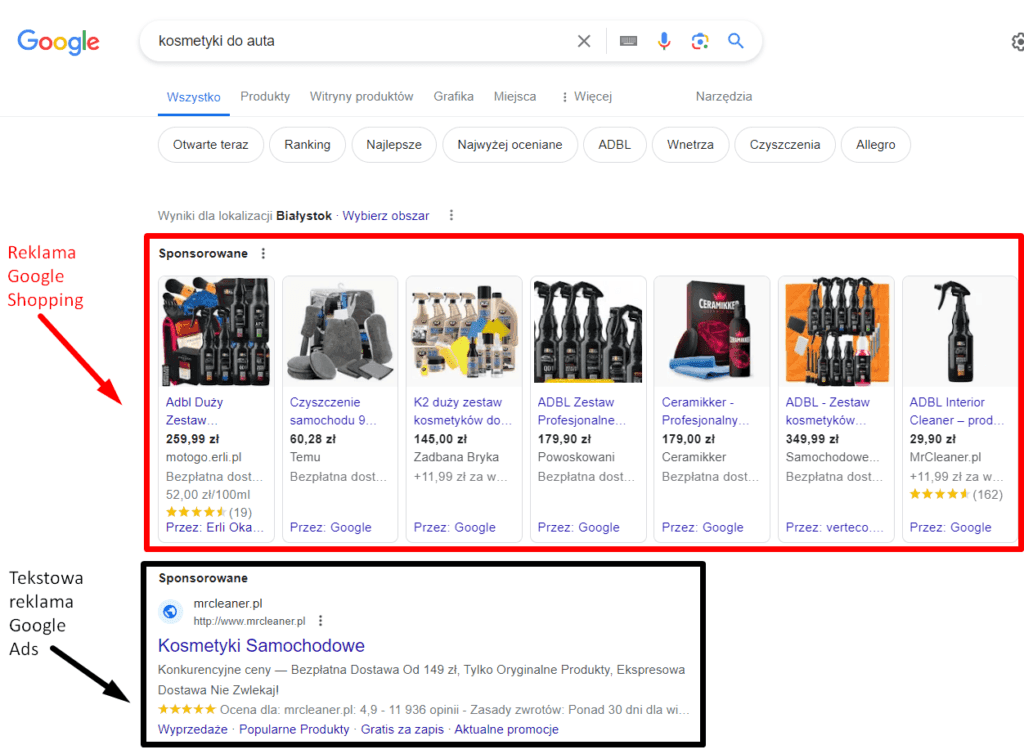Pick the Allegro filter chip
This screenshot has height=754, width=1024.
(876, 145)
